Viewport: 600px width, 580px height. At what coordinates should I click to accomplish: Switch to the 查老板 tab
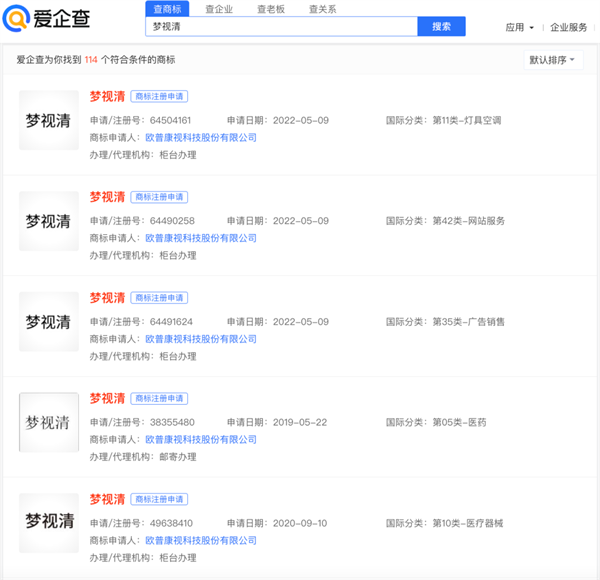[271, 9]
